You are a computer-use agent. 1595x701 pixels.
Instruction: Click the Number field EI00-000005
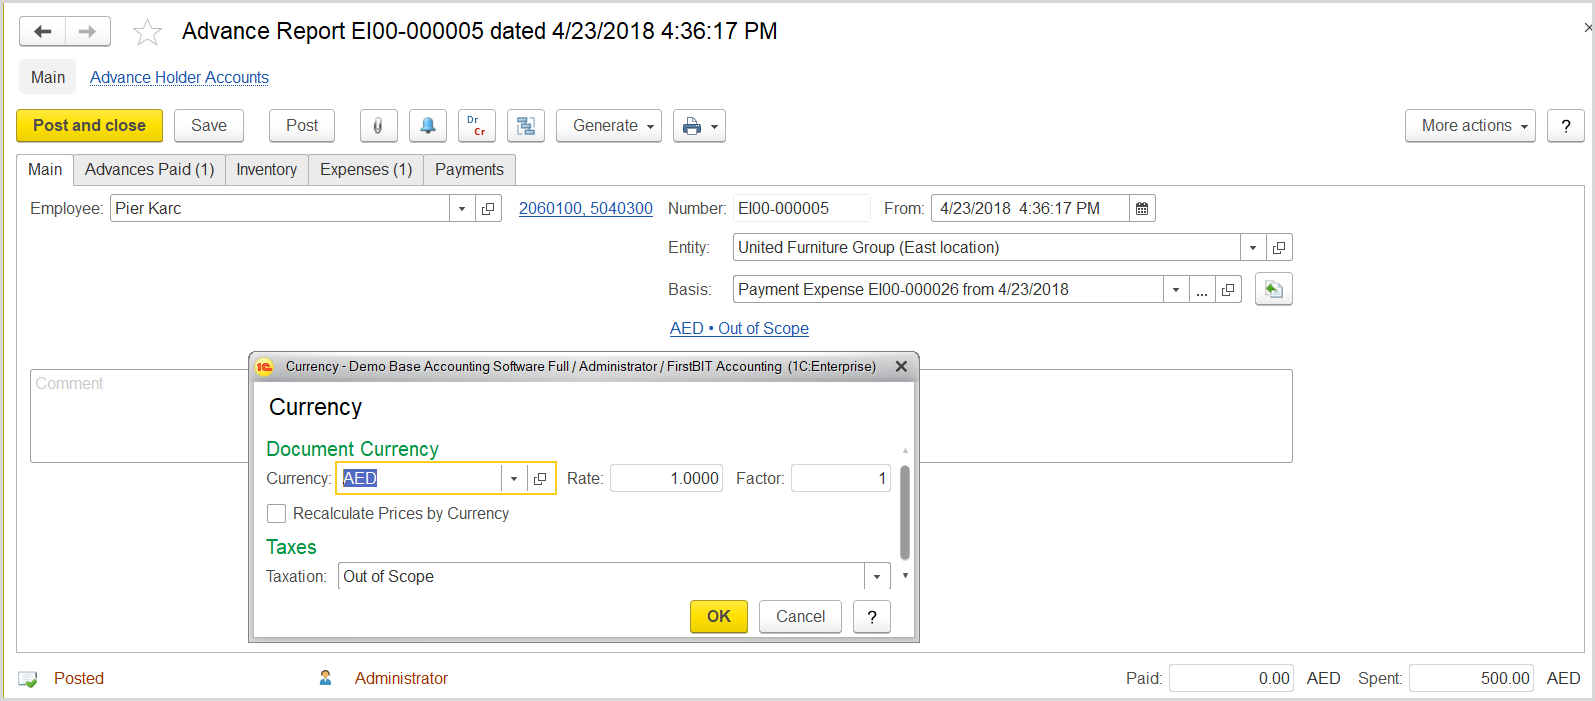pyautogui.click(x=801, y=208)
